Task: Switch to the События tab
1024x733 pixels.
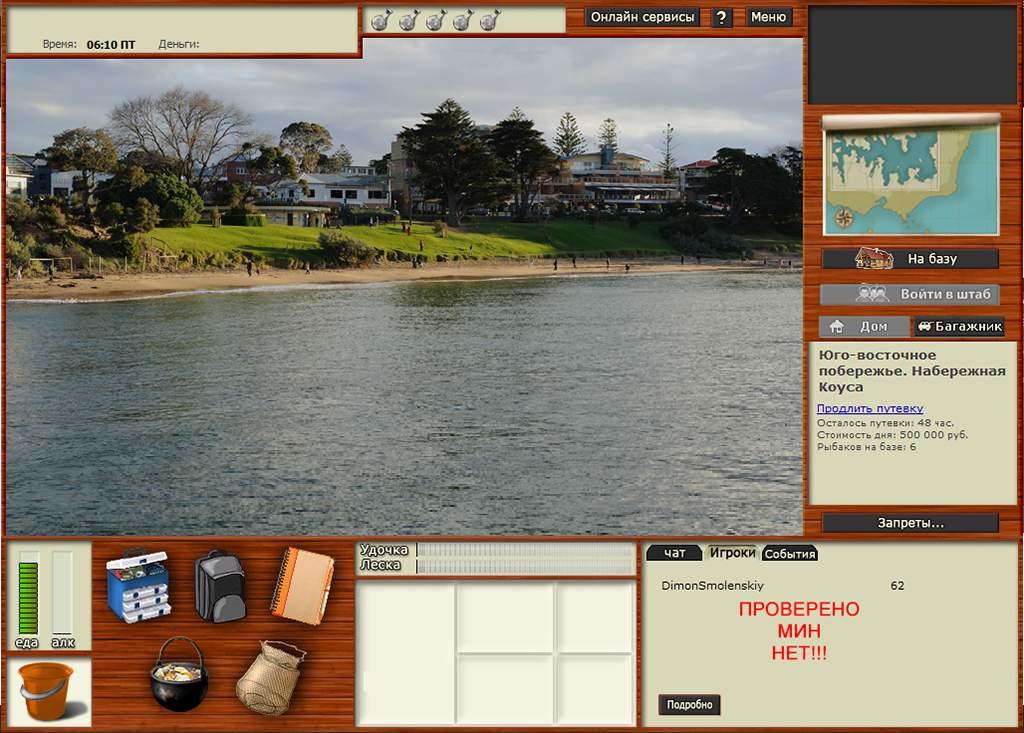Action: (790, 554)
